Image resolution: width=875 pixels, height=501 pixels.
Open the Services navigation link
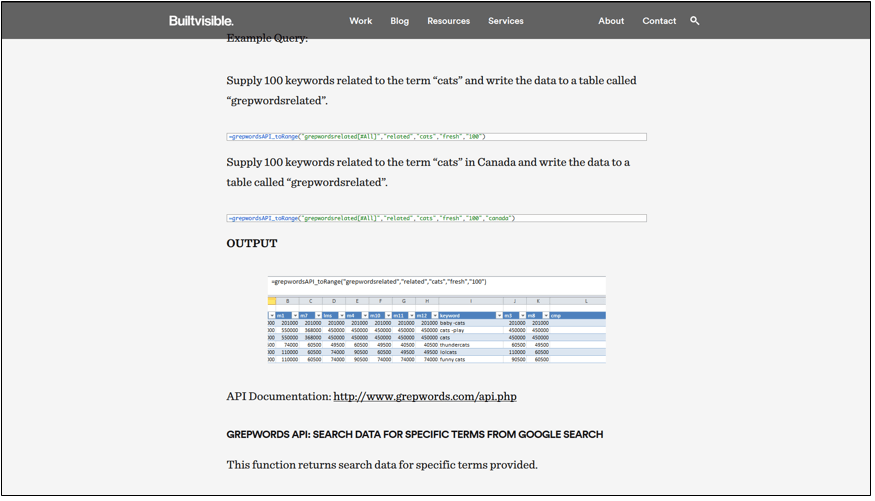coord(506,21)
